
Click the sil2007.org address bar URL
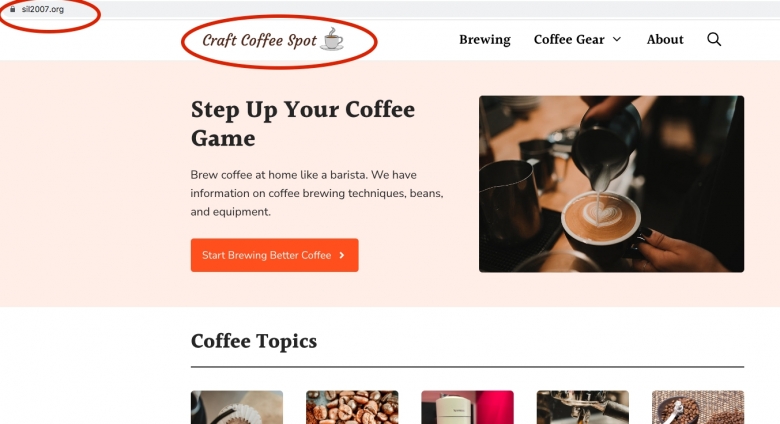[x=43, y=9]
